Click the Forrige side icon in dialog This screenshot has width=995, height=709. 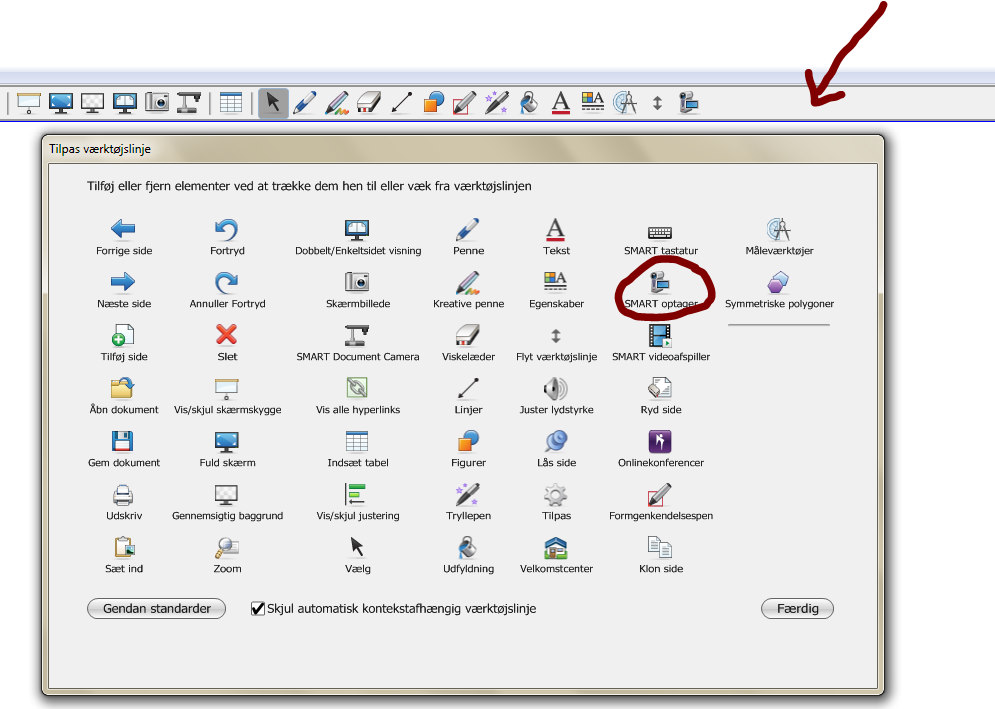123,229
